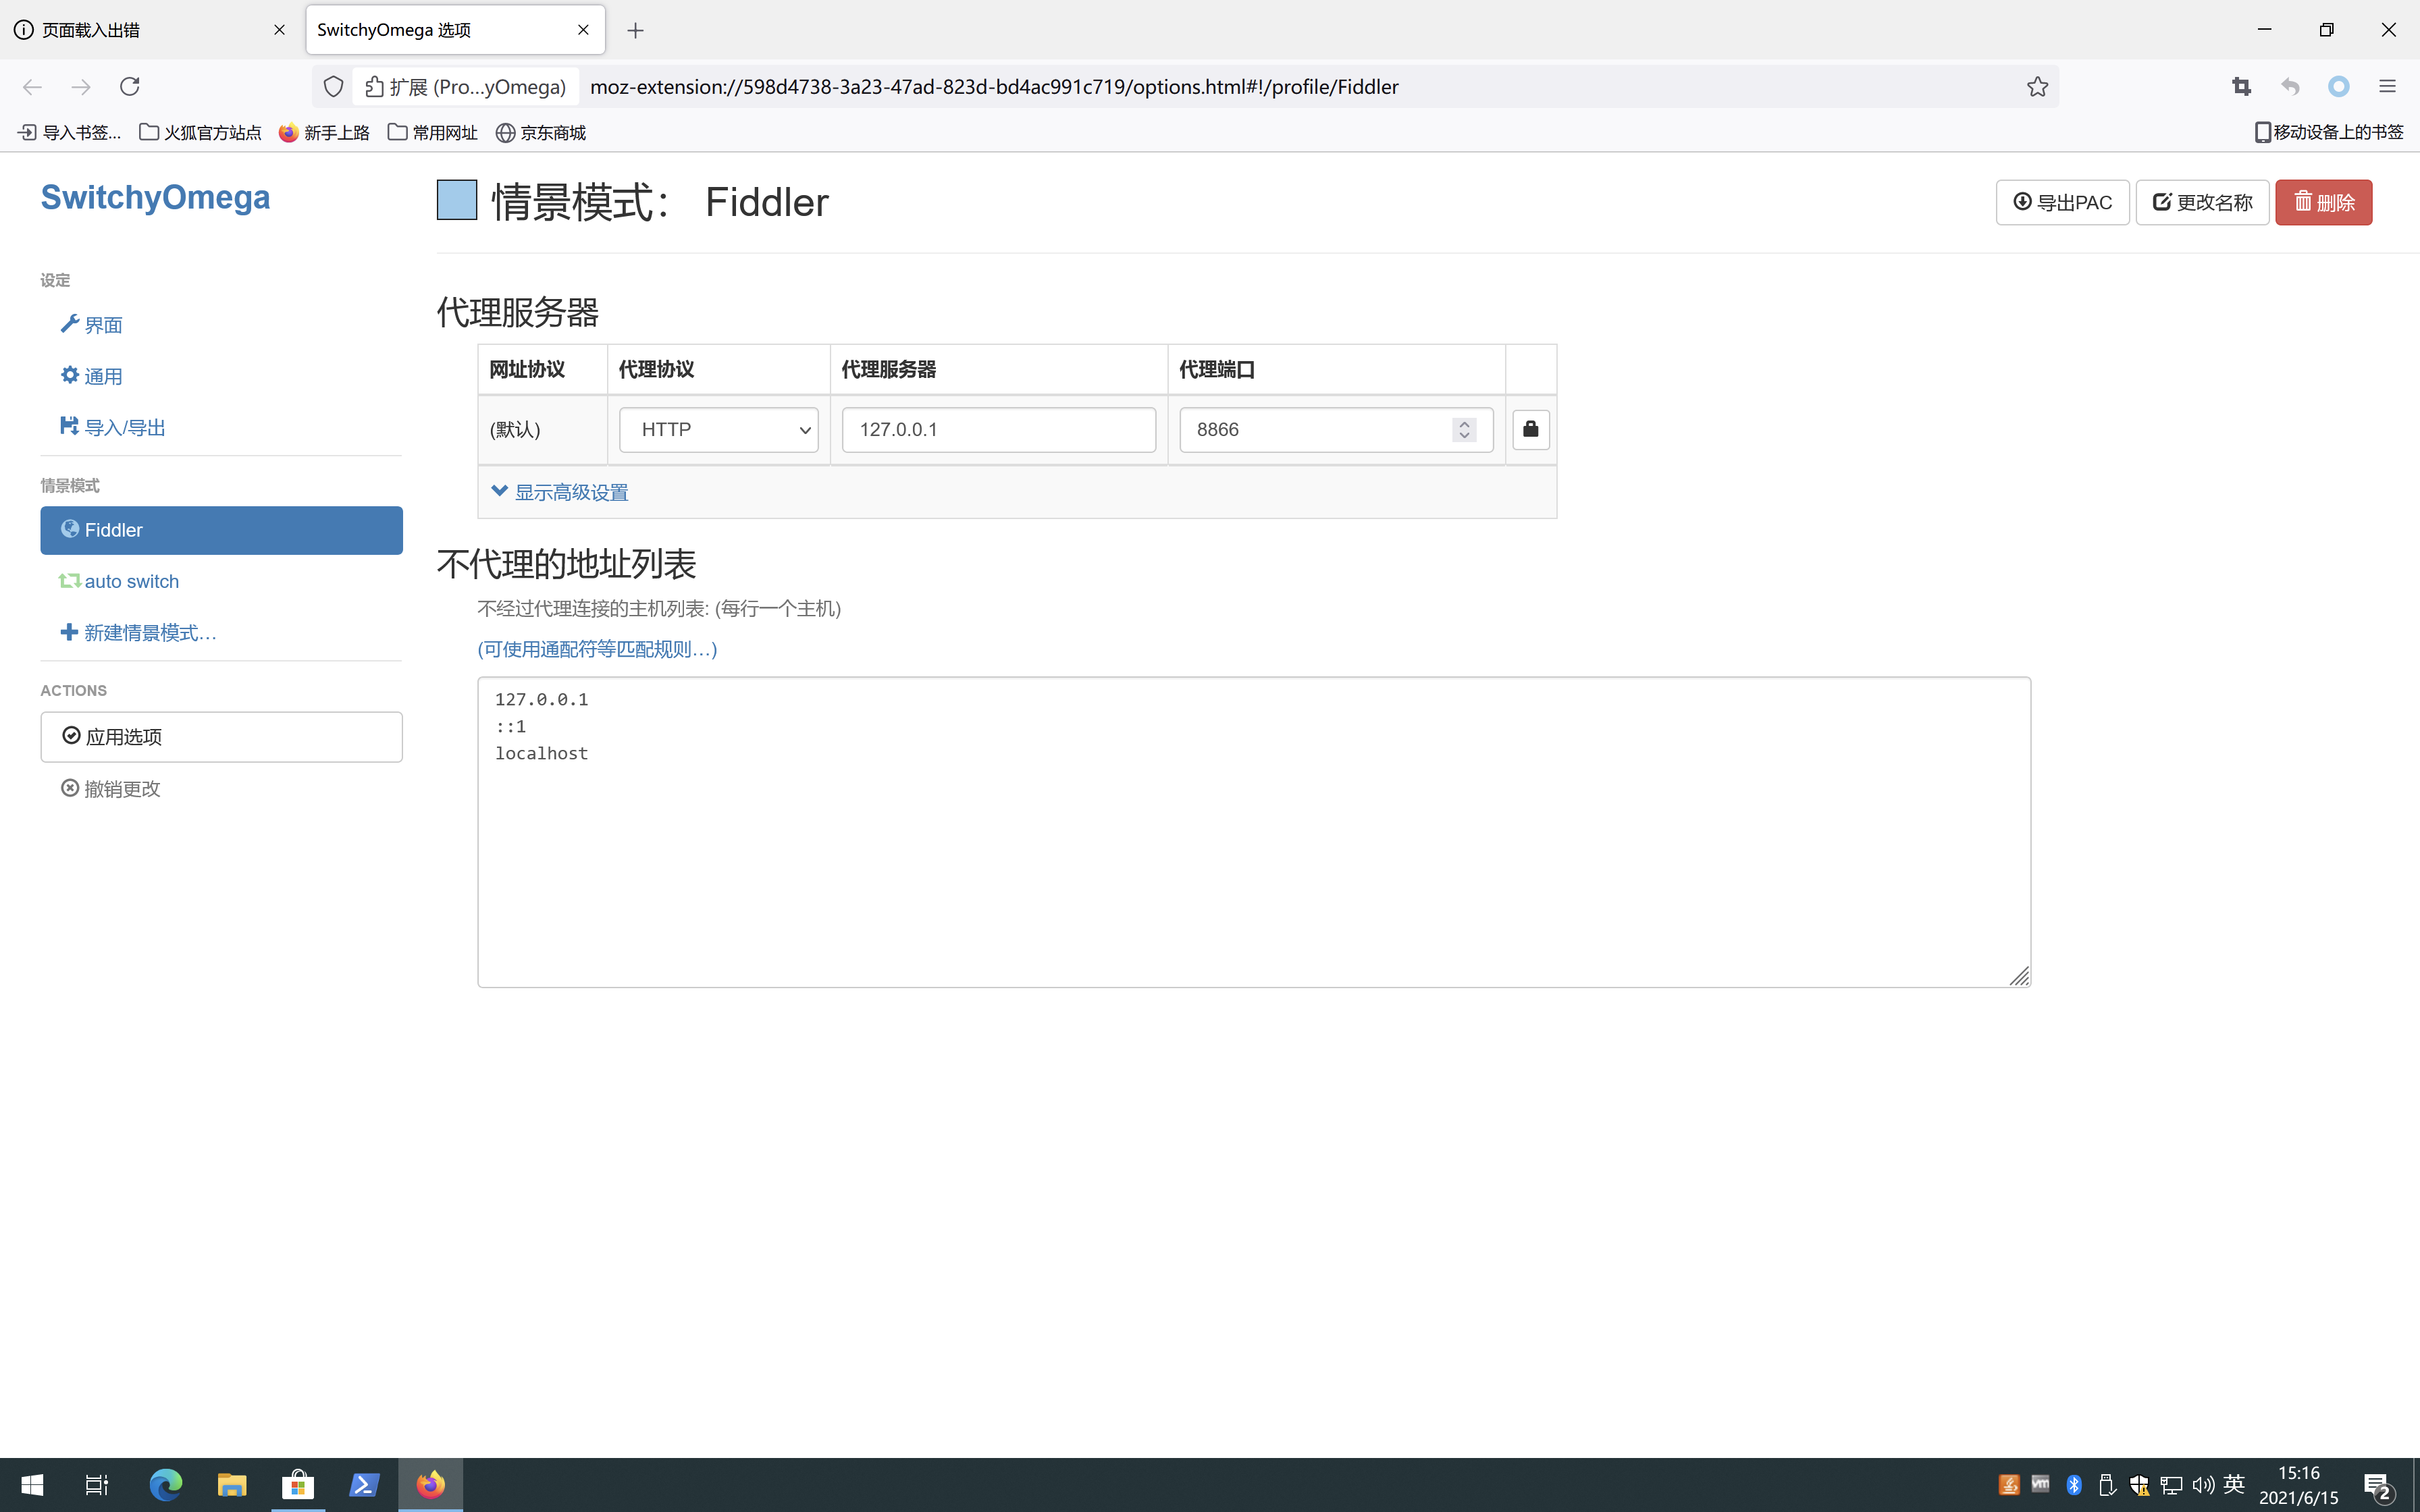Click the SwitchyOmega logo title
This screenshot has height=1512, width=2420.
click(155, 197)
